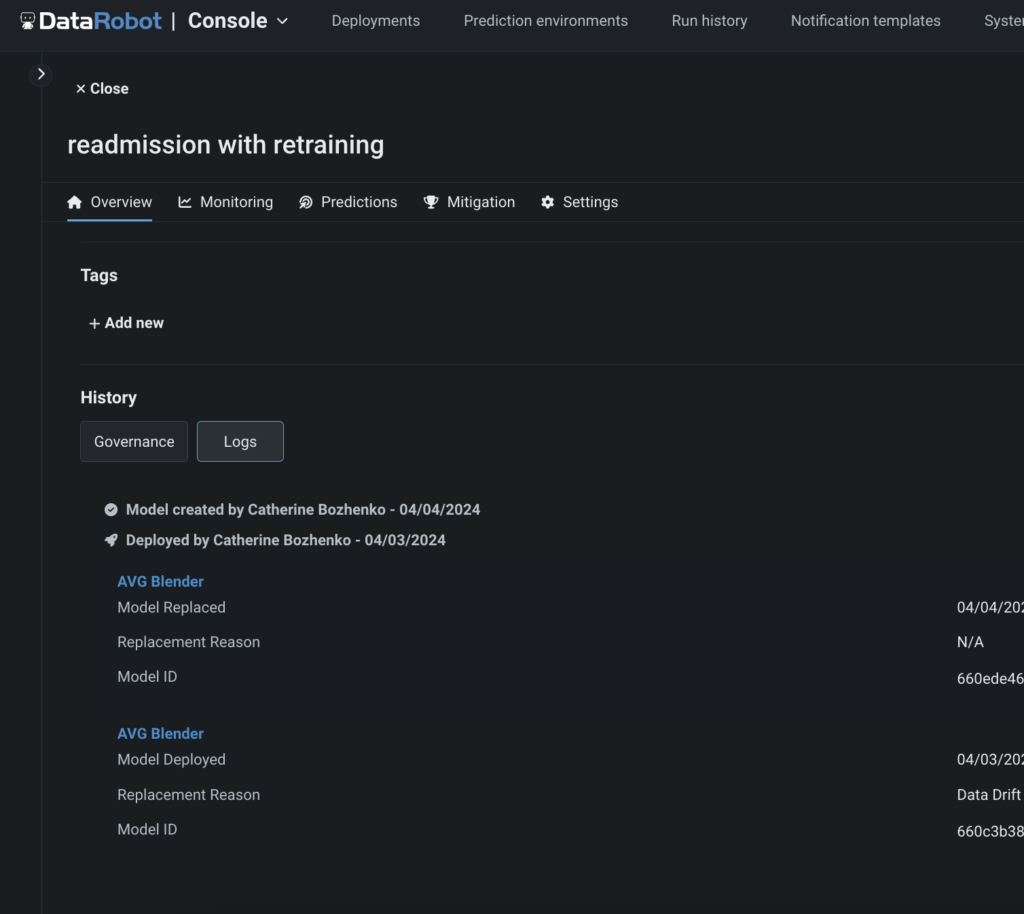
Task: Switch to the Governance history view
Action: tap(133, 441)
